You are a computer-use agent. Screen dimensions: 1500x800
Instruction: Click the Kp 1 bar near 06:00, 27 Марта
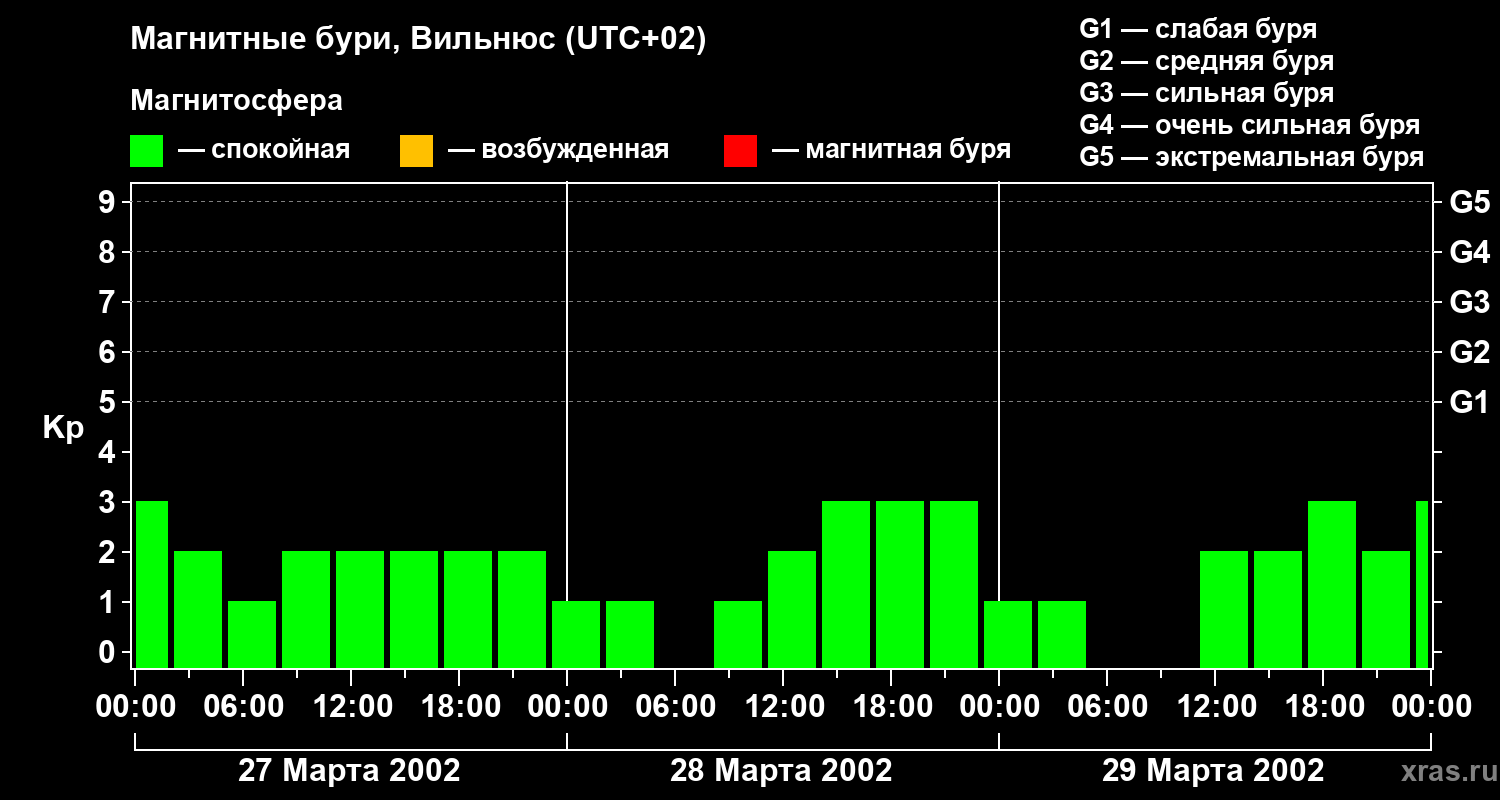(252, 634)
